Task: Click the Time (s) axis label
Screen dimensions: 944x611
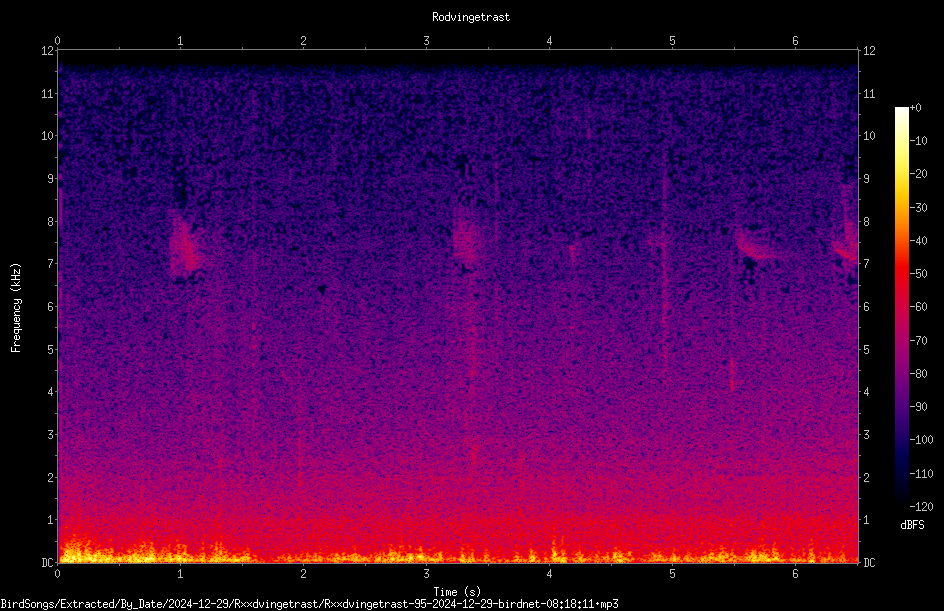Action: click(x=457, y=592)
